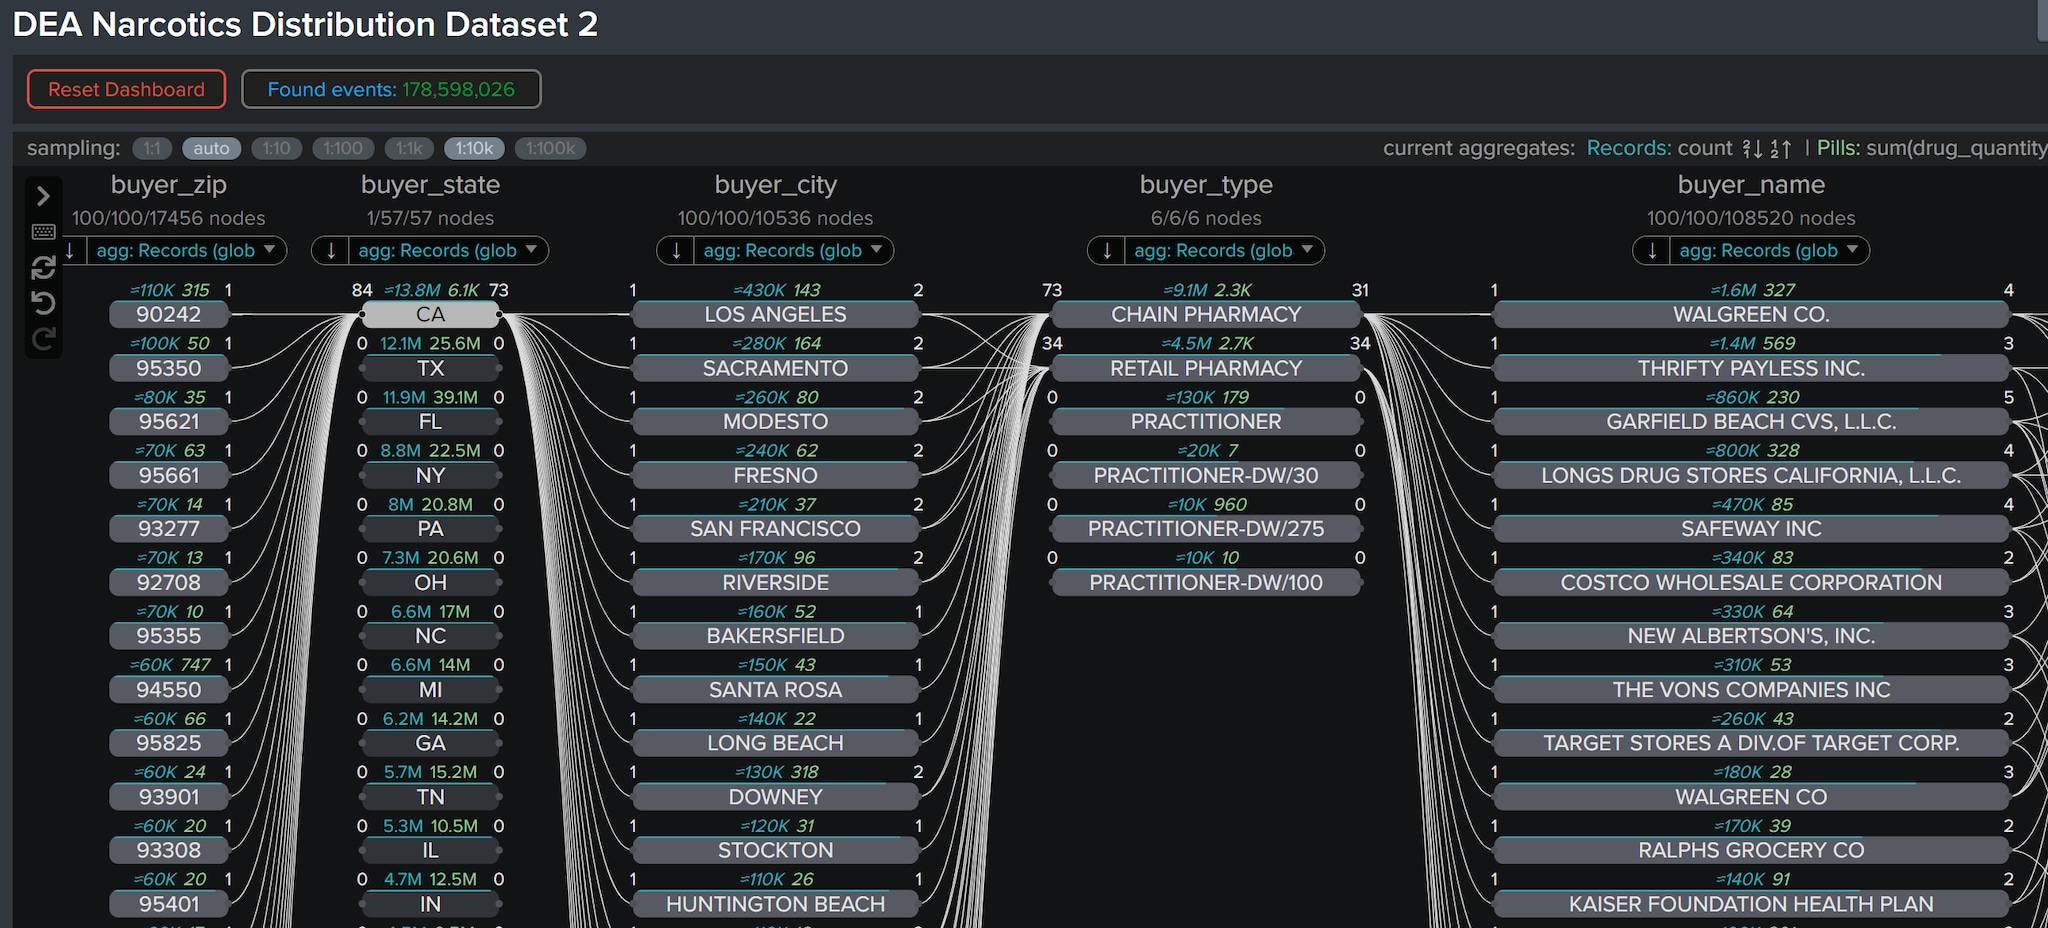2048x928 pixels.
Task: Set sampling to 1:10k
Action: [474, 148]
